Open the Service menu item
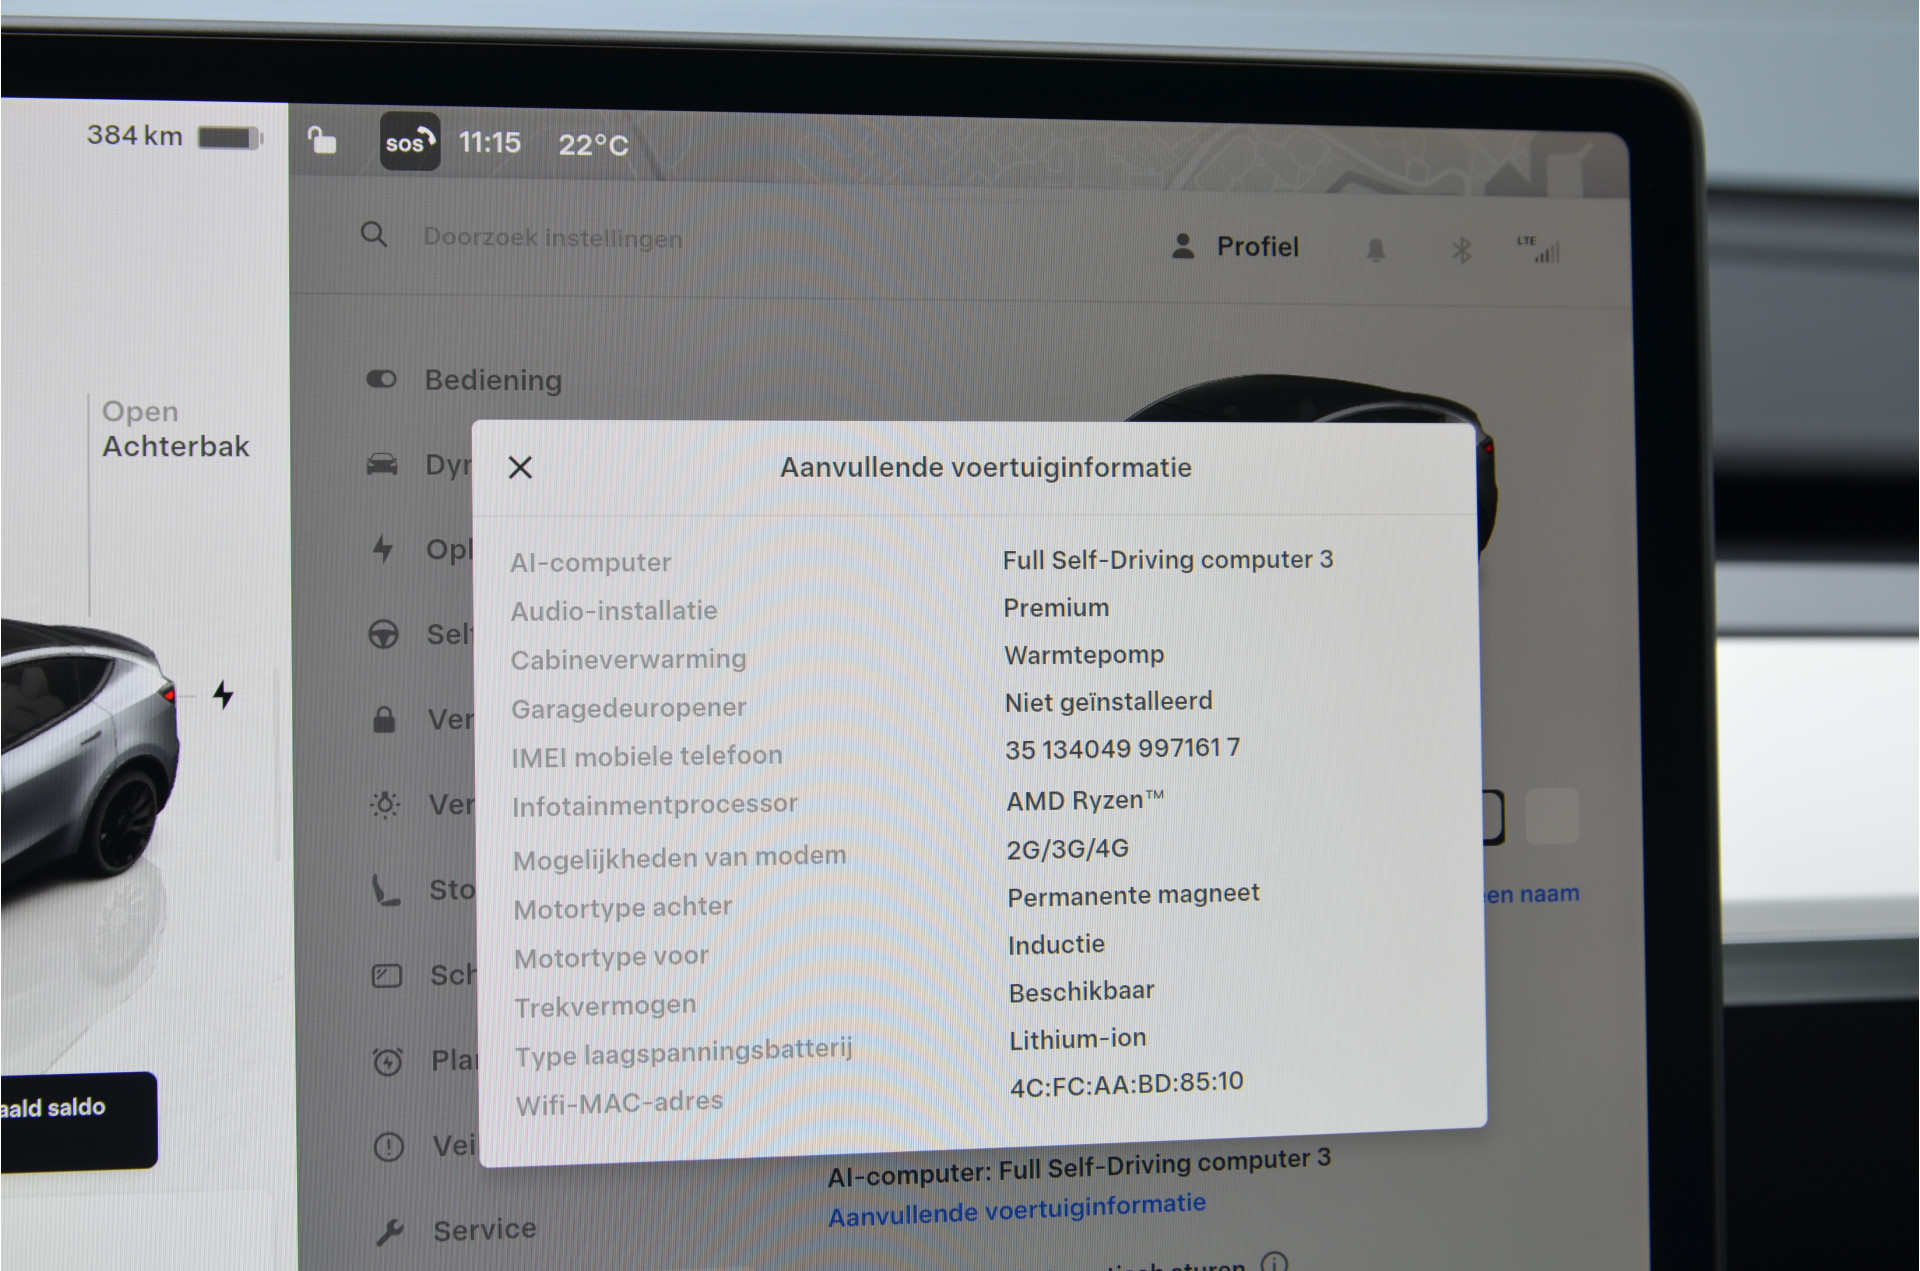The width and height of the screenshot is (1920, 1271). coord(484,1229)
